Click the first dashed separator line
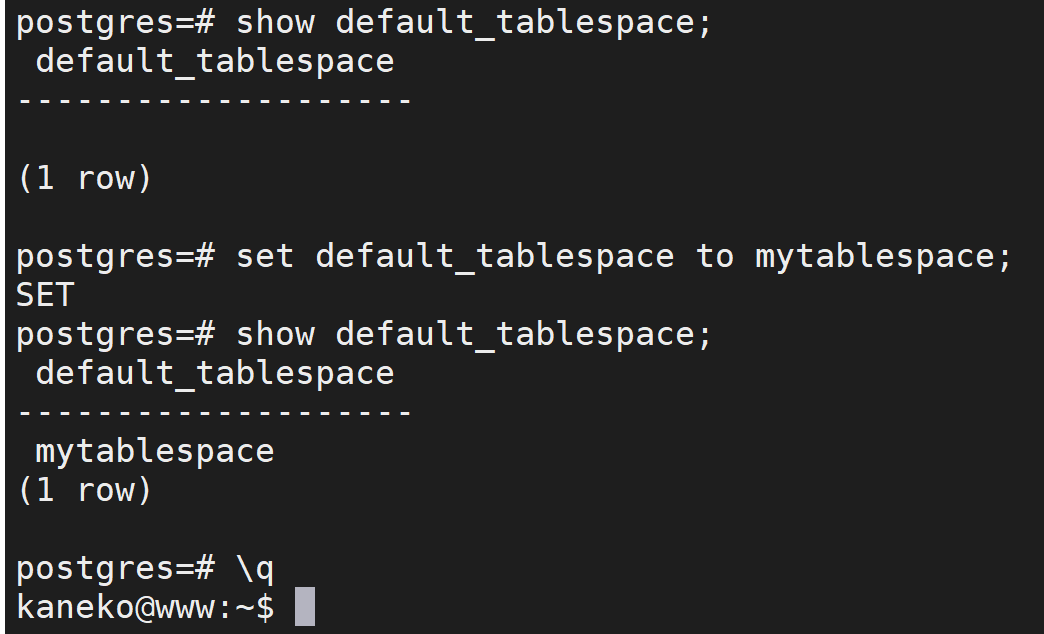Screen dimensions: 1044x634 tap(214, 101)
